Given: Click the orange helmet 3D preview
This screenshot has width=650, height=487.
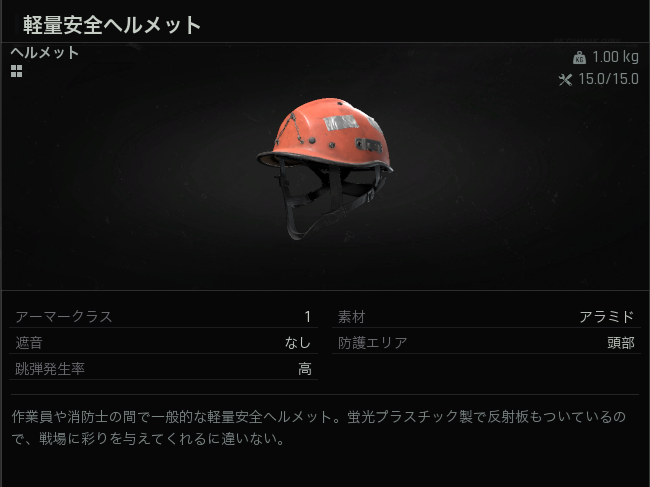Looking at the screenshot, I should point(325,168).
